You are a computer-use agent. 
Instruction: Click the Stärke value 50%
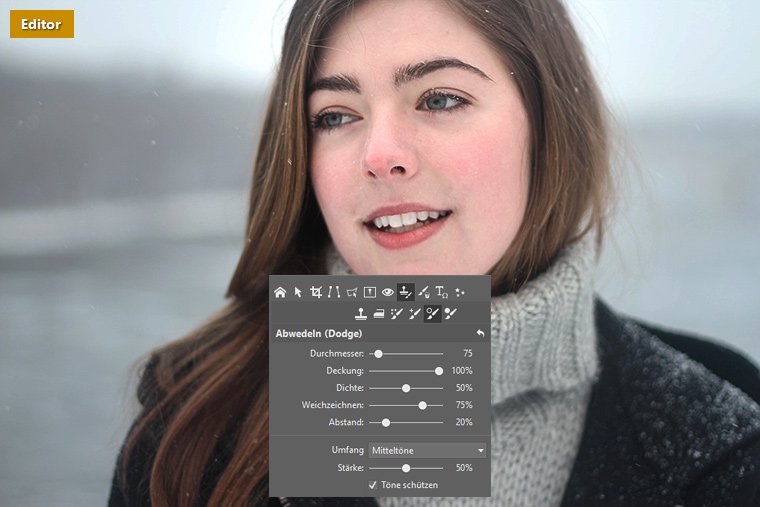(x=464, y=468)
